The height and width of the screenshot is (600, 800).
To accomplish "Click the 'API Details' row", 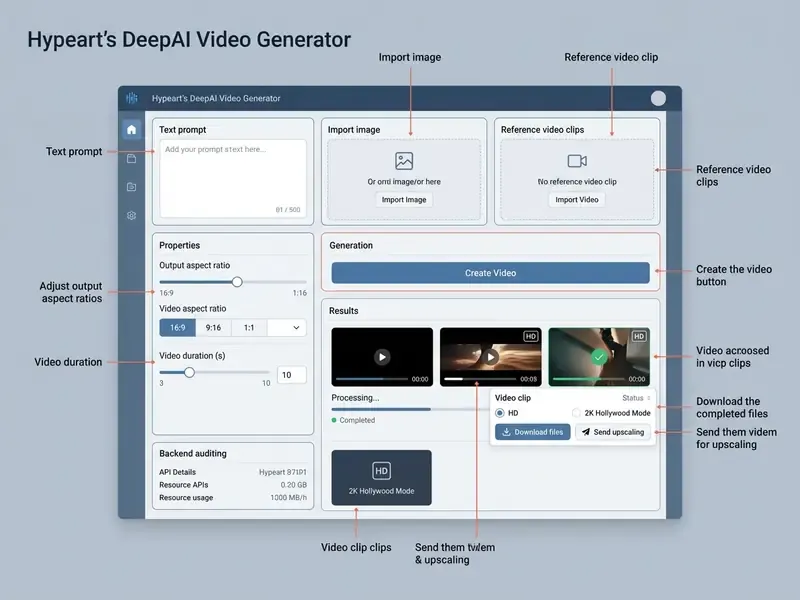I will click(233, 472).
